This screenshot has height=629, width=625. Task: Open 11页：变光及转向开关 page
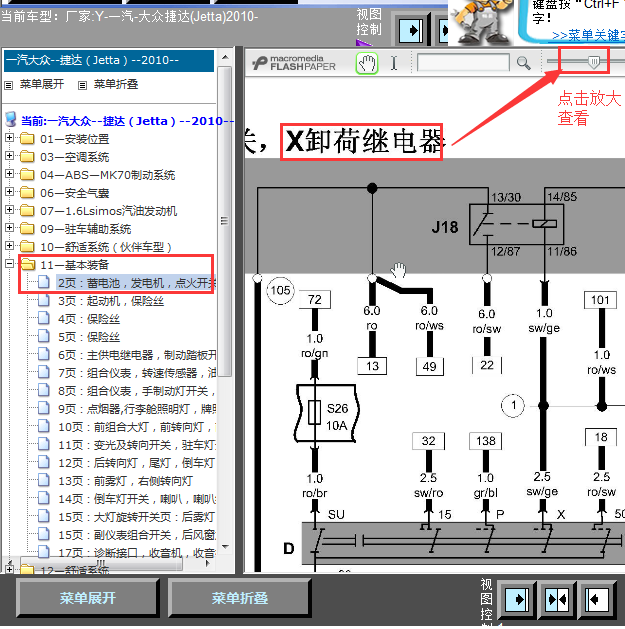(x=137, y=445)
